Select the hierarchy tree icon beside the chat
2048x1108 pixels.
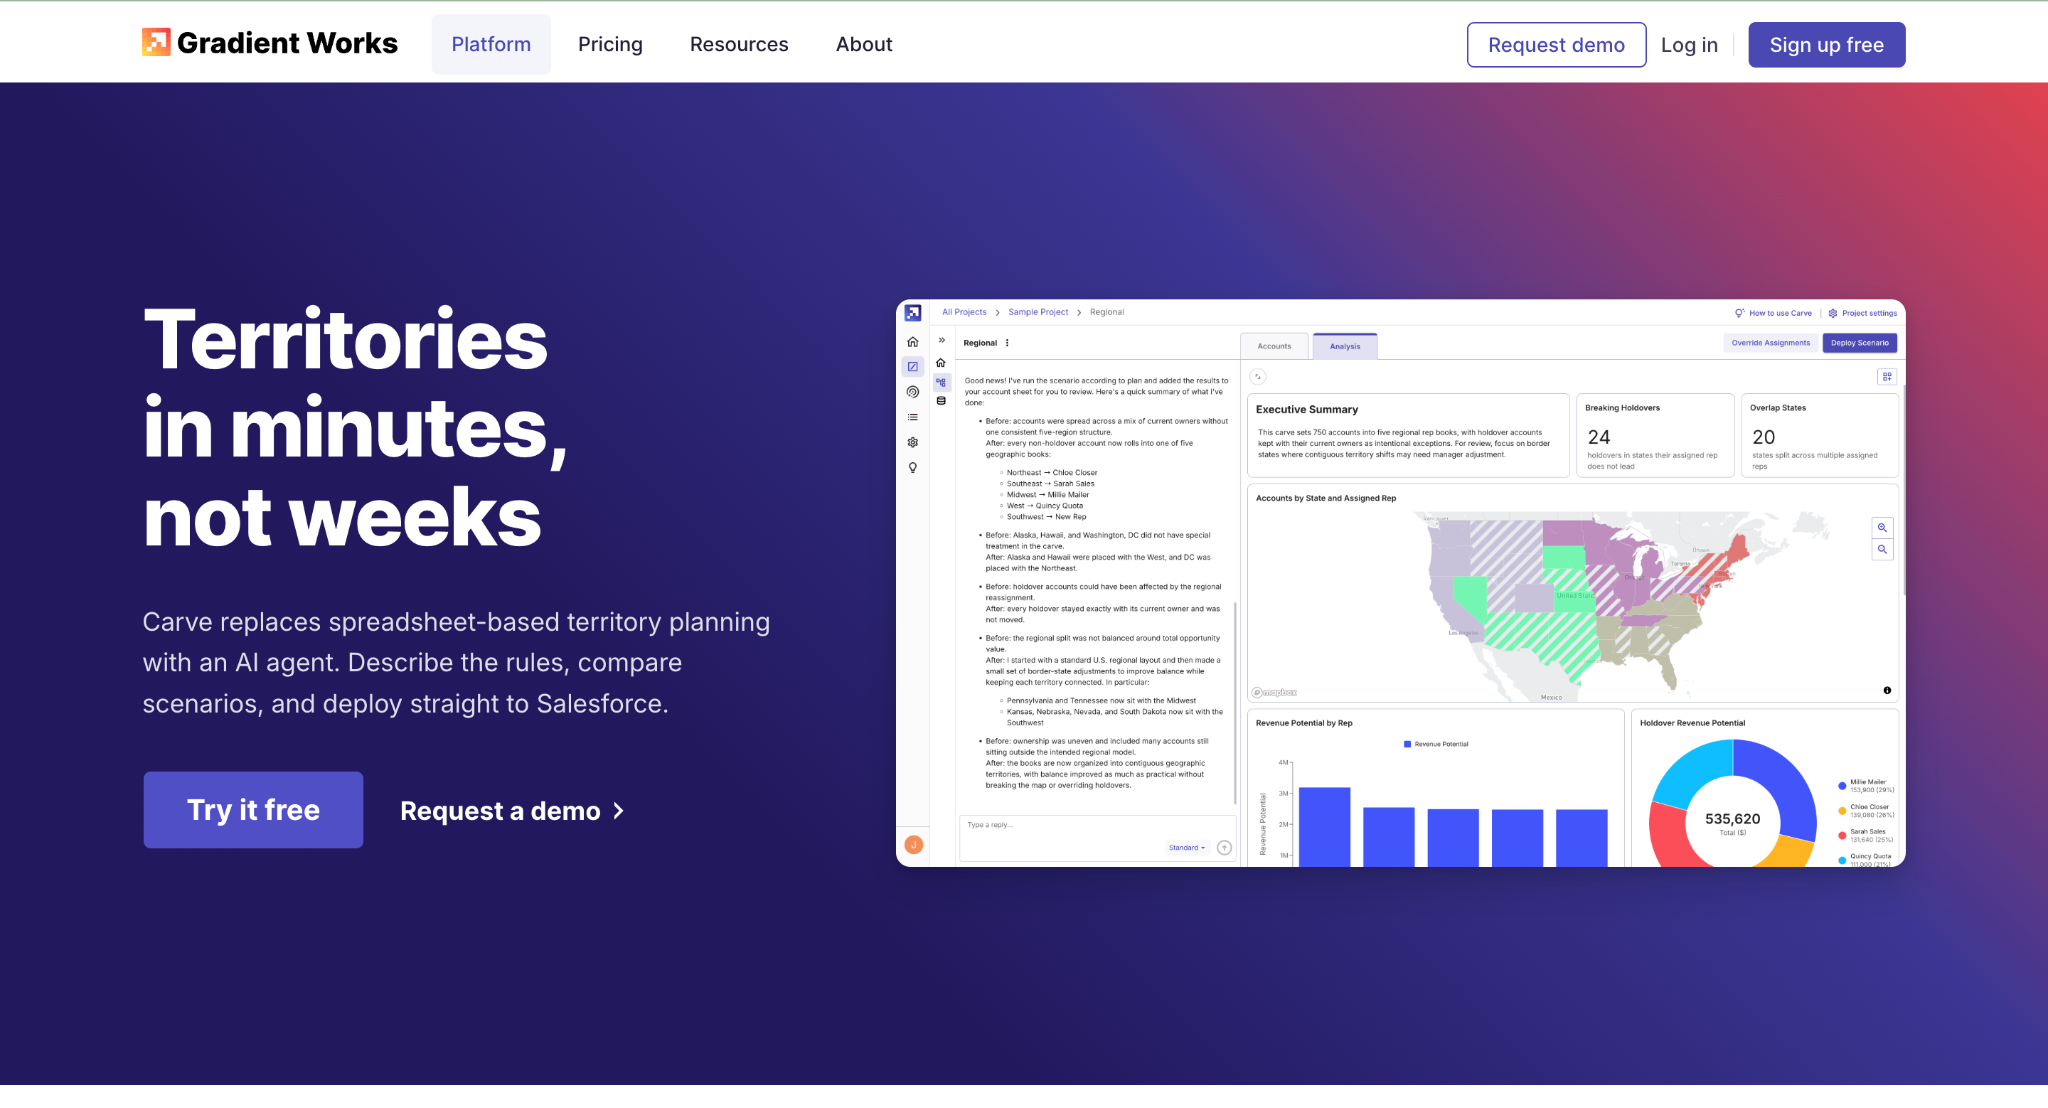click(x=941, y=382)
